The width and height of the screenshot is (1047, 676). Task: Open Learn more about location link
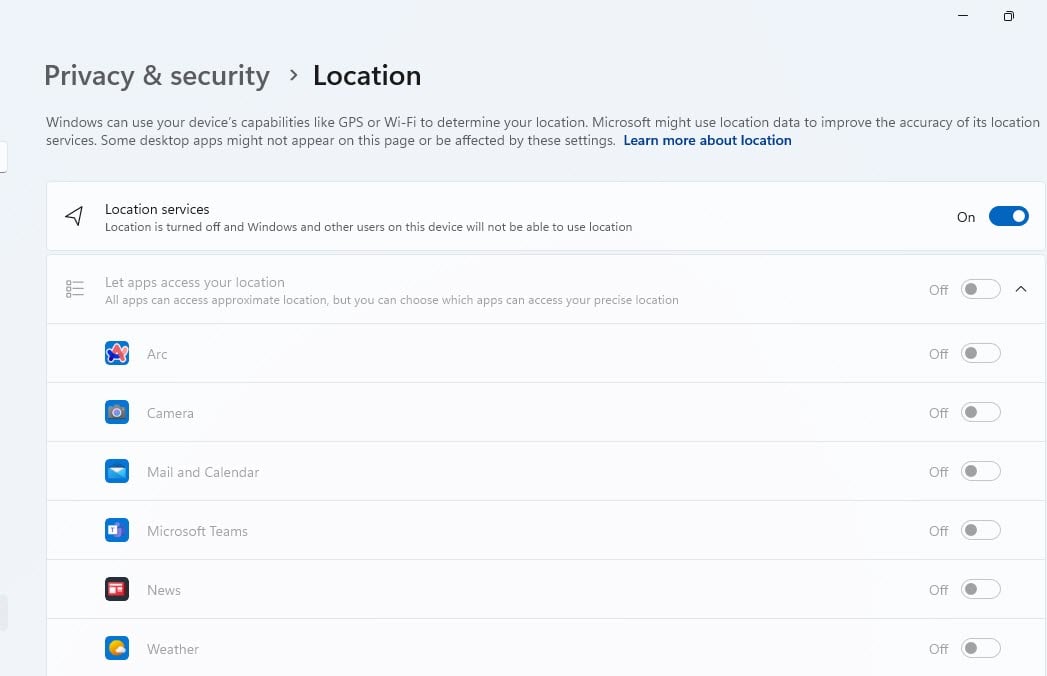click(x=707, y=140)
